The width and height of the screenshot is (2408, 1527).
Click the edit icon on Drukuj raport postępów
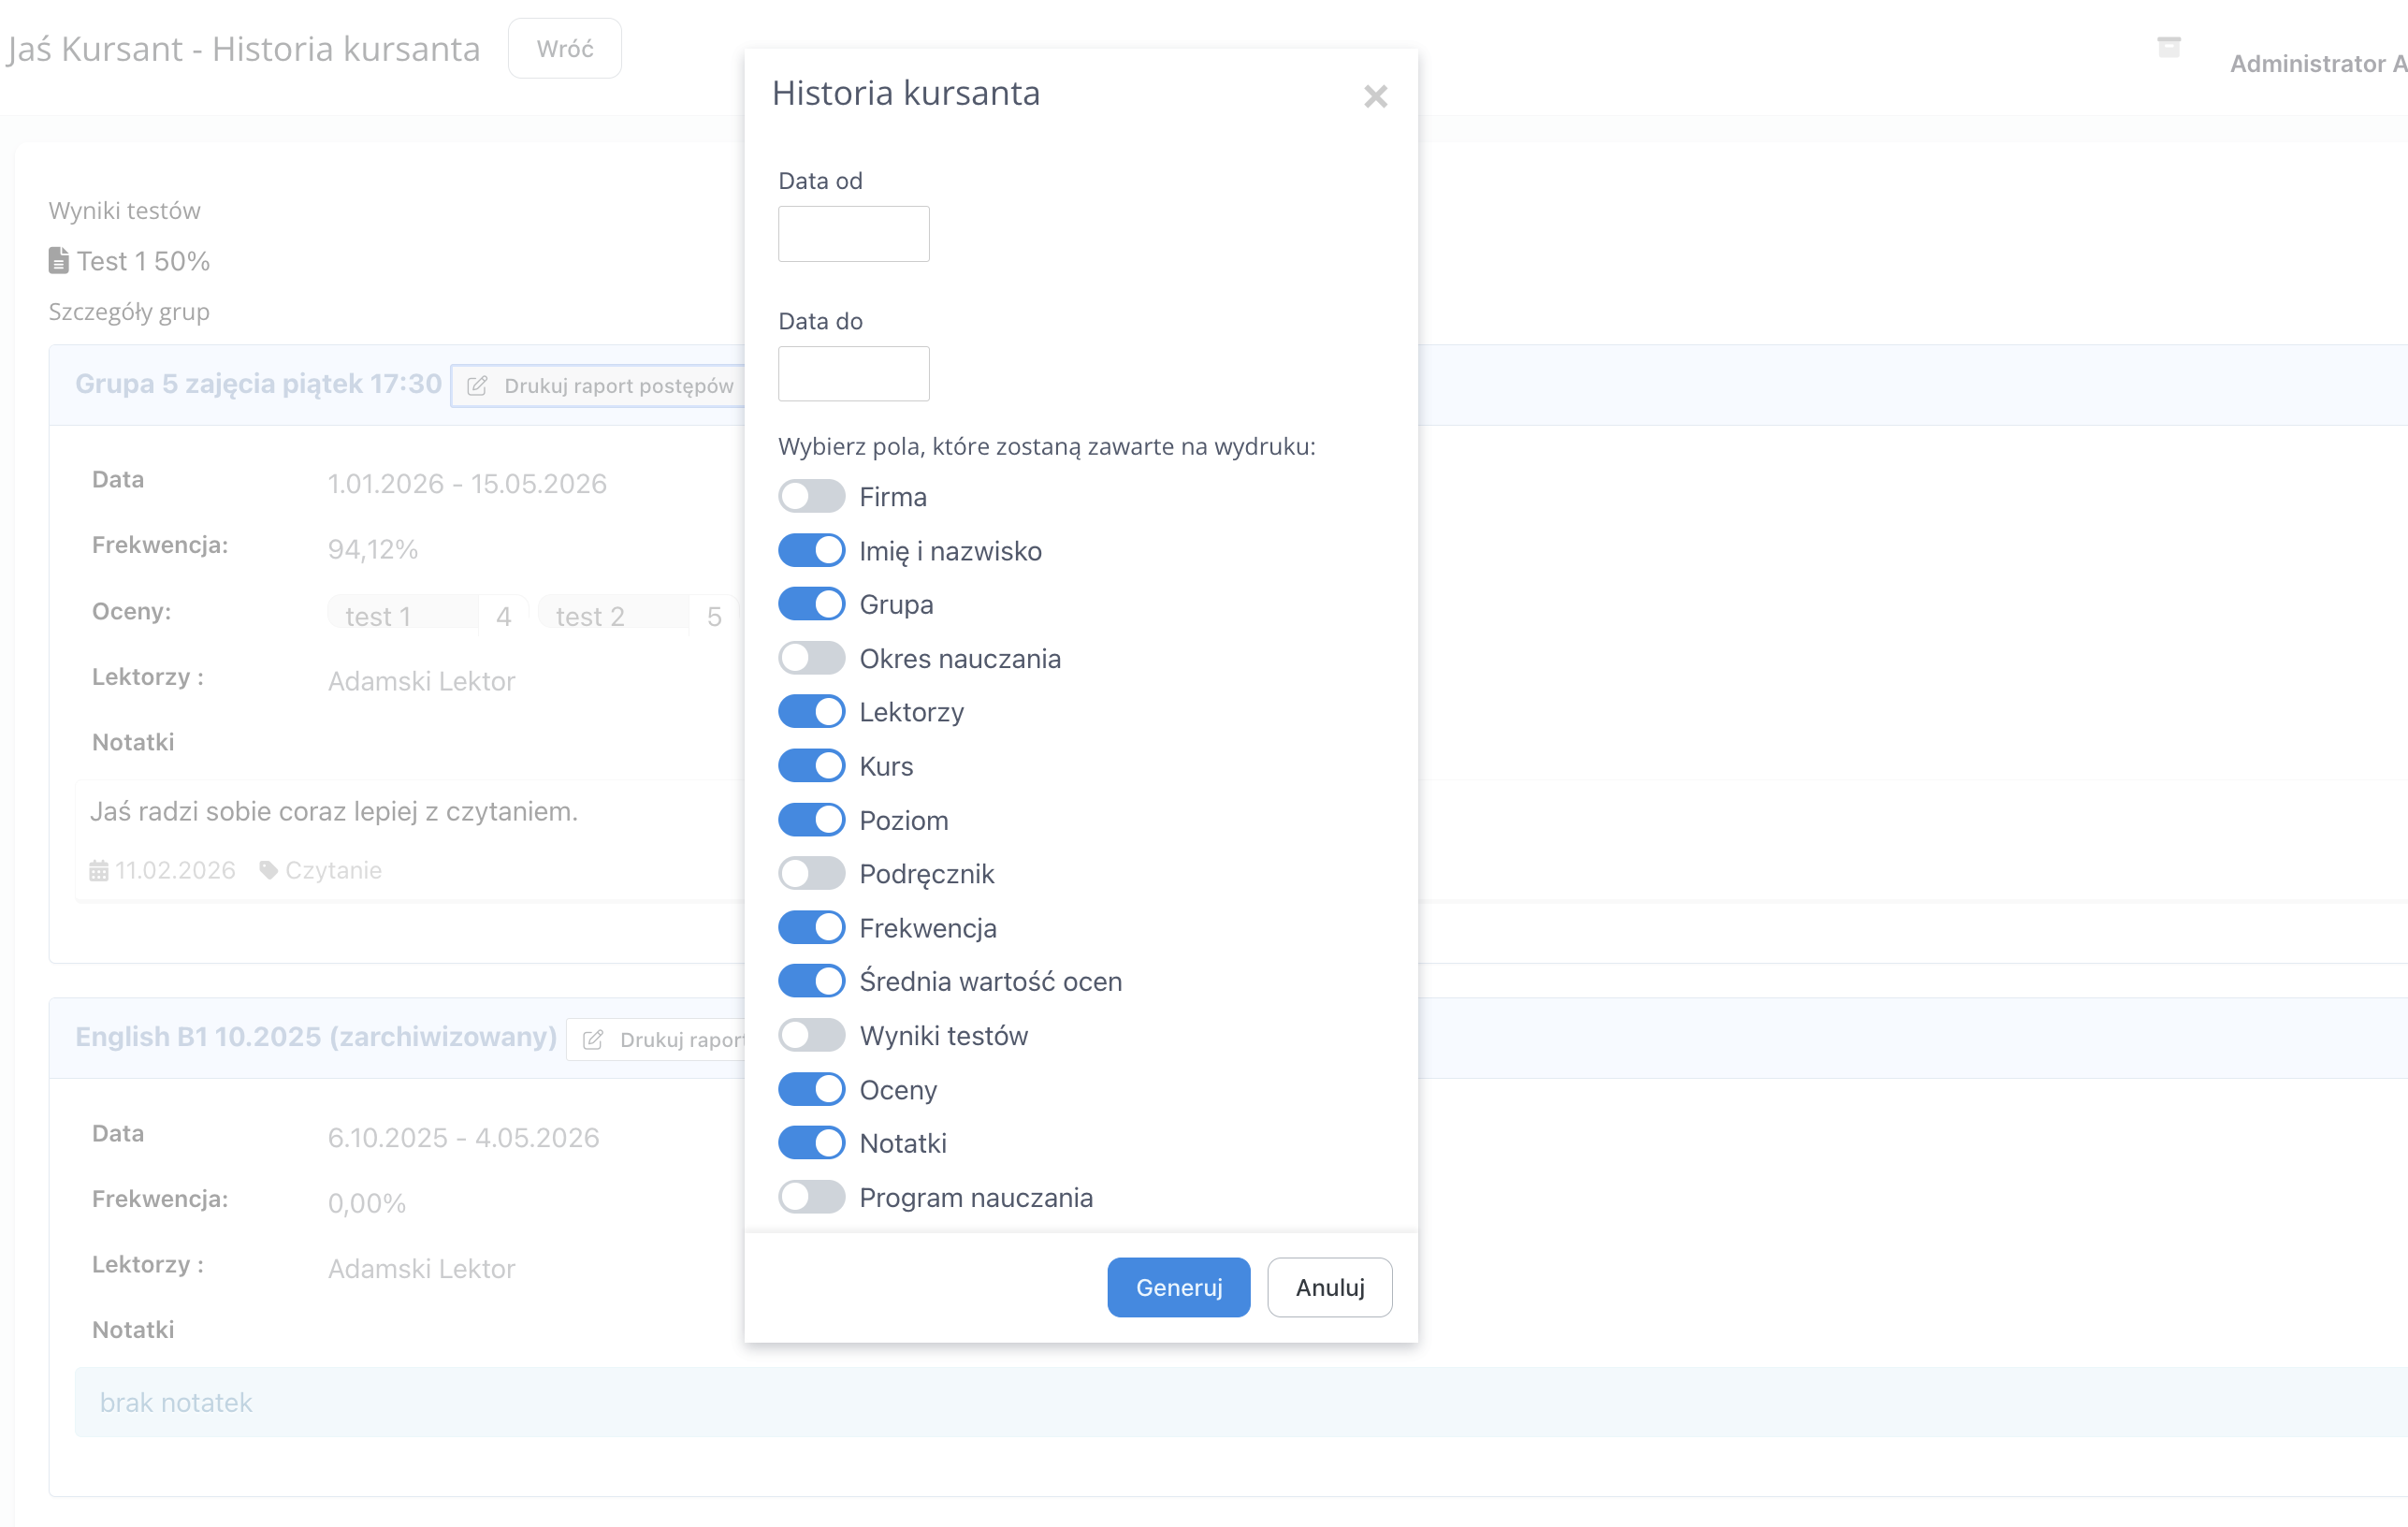pos(478,386)
